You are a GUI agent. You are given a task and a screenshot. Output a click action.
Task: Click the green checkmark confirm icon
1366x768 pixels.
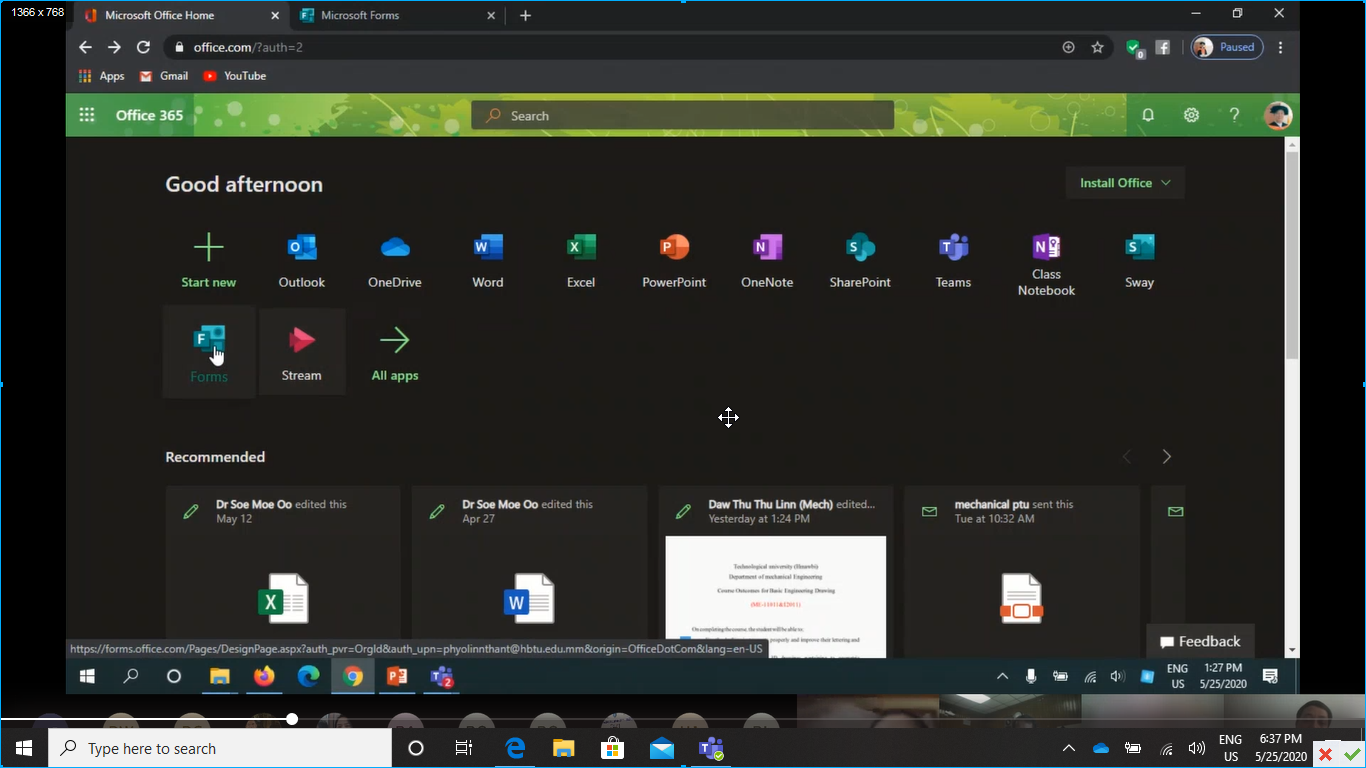click(1351, 755)
